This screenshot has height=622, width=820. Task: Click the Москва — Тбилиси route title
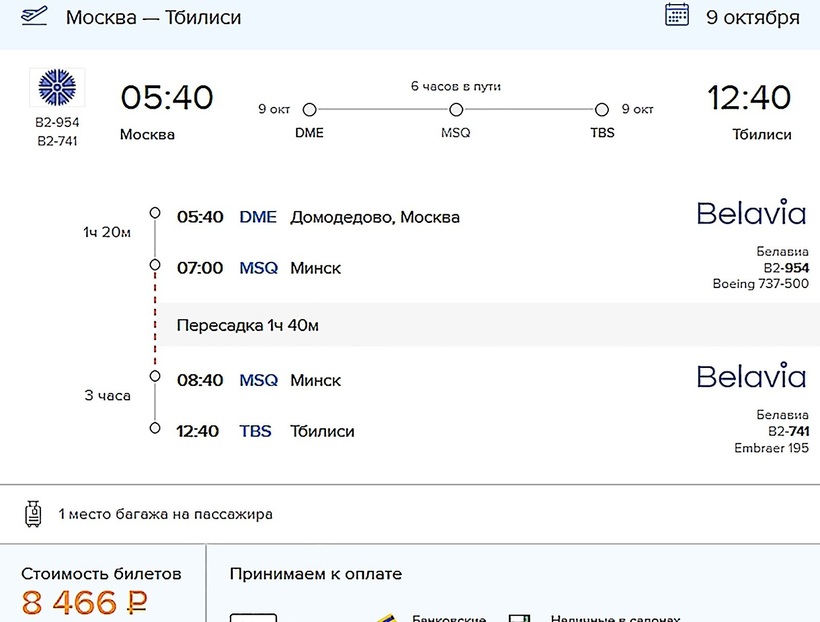(x=153, y=18)
